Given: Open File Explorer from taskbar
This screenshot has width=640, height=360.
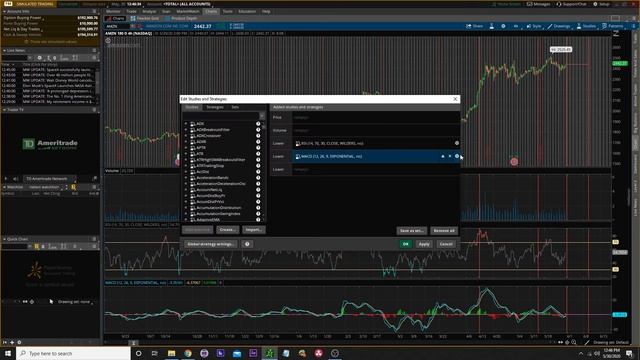Looking at the screenshot, I should (171, 353).
